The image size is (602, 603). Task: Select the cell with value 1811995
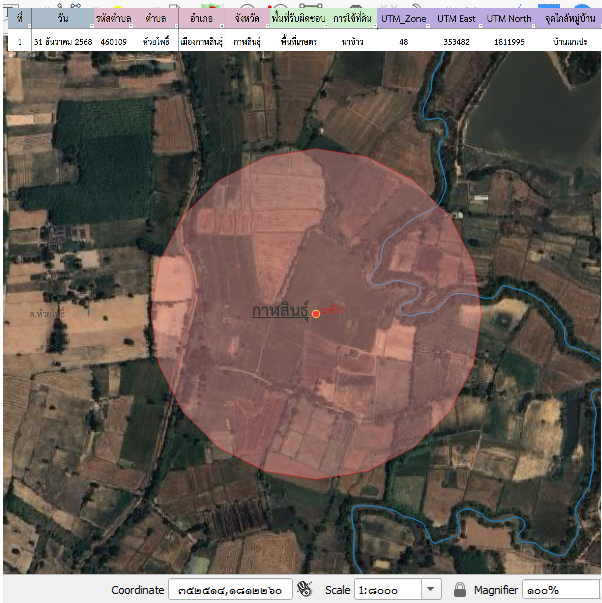pyautogui.click(x=509, y=42)
